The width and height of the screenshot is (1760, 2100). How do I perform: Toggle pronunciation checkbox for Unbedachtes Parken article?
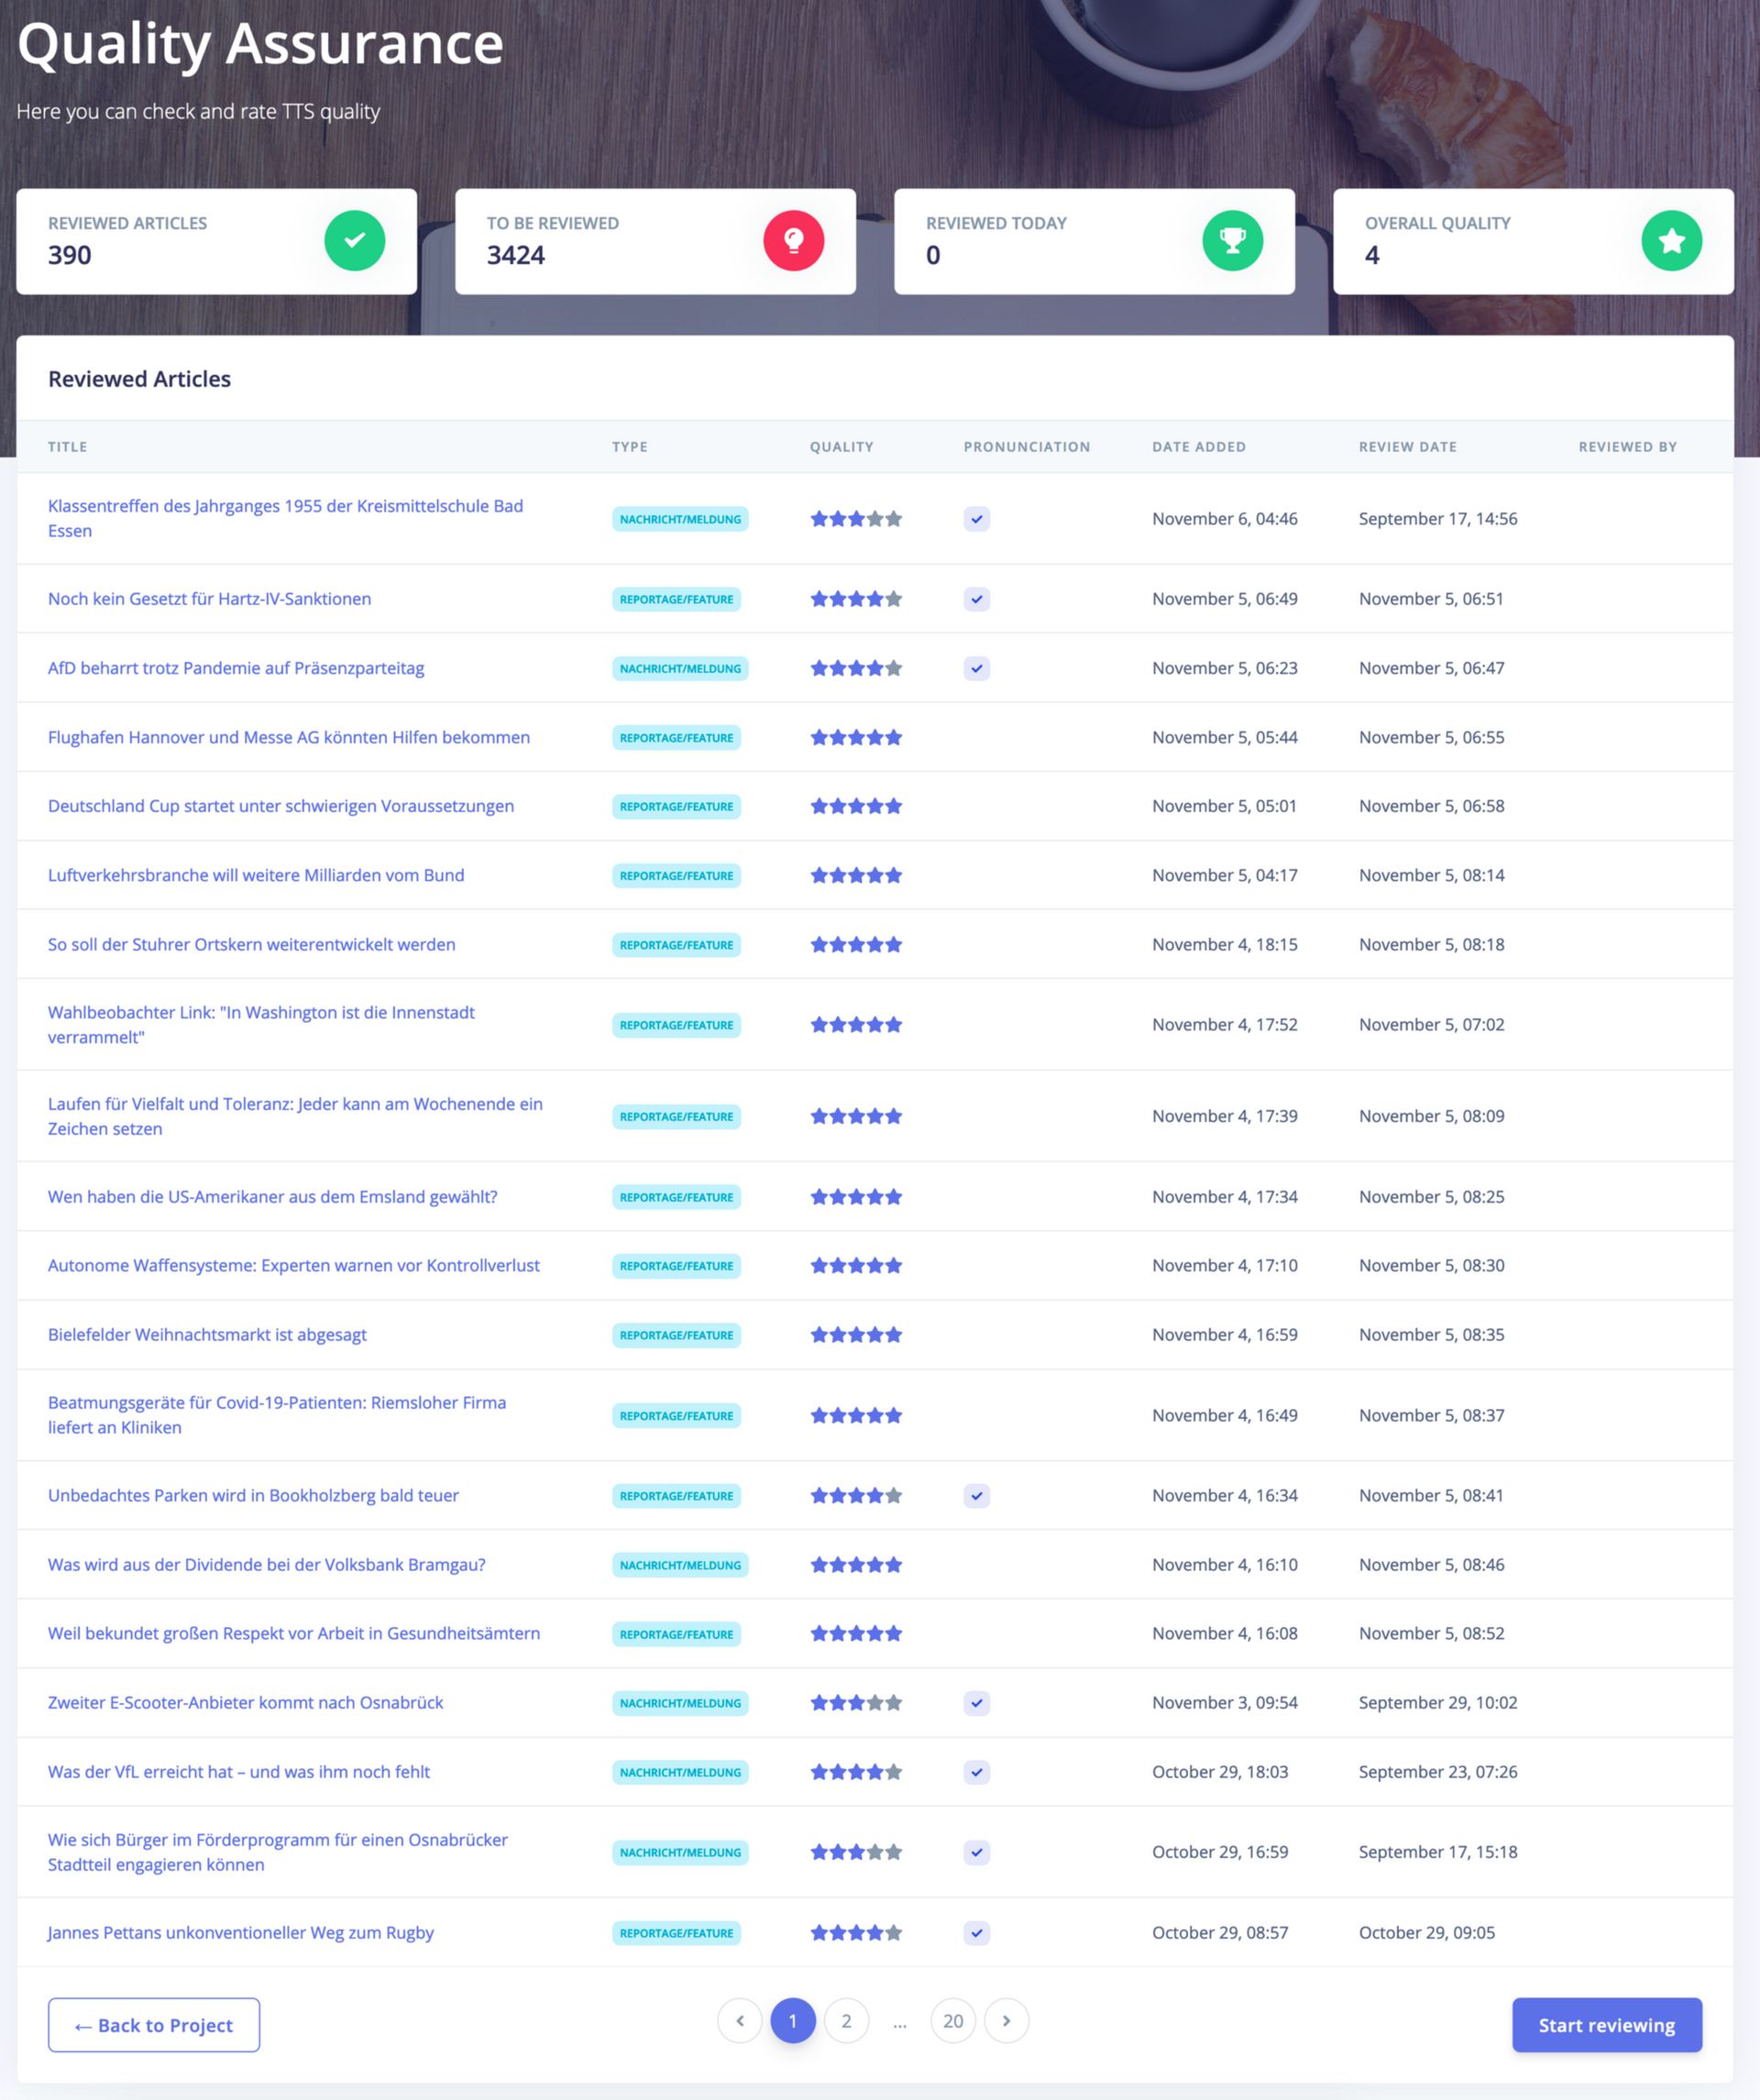977,1496
